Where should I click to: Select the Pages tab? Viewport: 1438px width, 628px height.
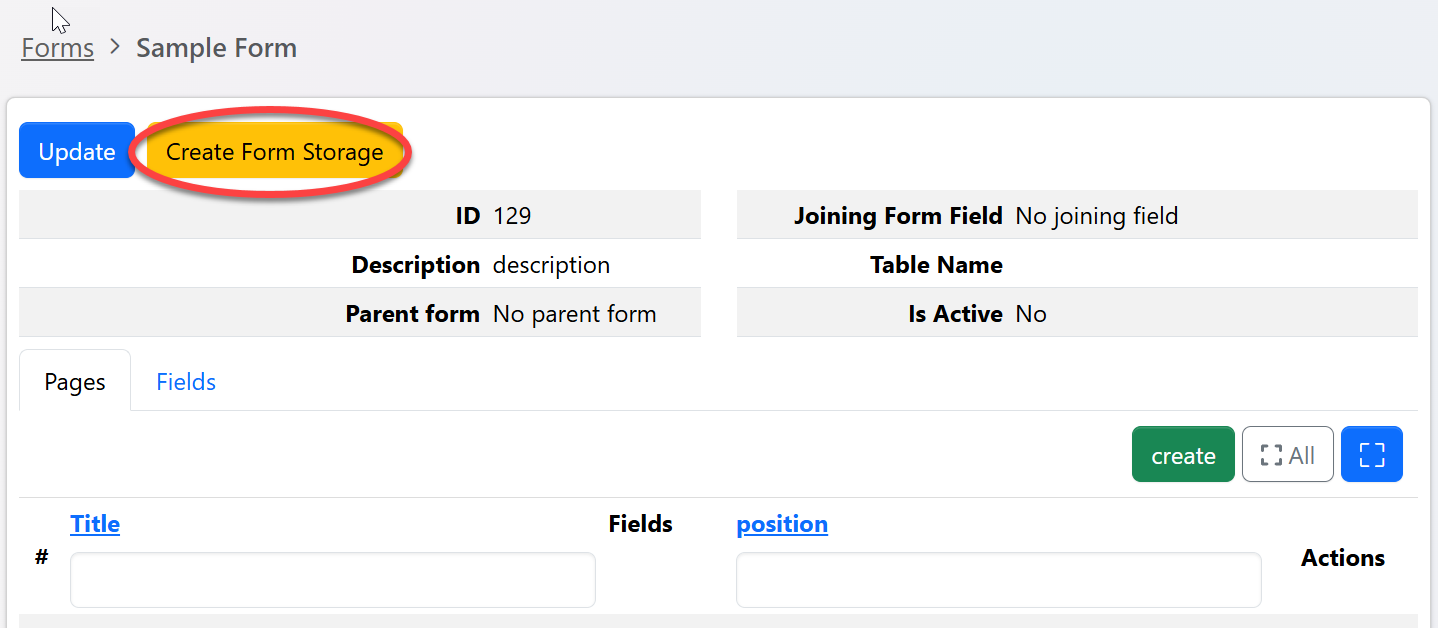coord(75,382)
